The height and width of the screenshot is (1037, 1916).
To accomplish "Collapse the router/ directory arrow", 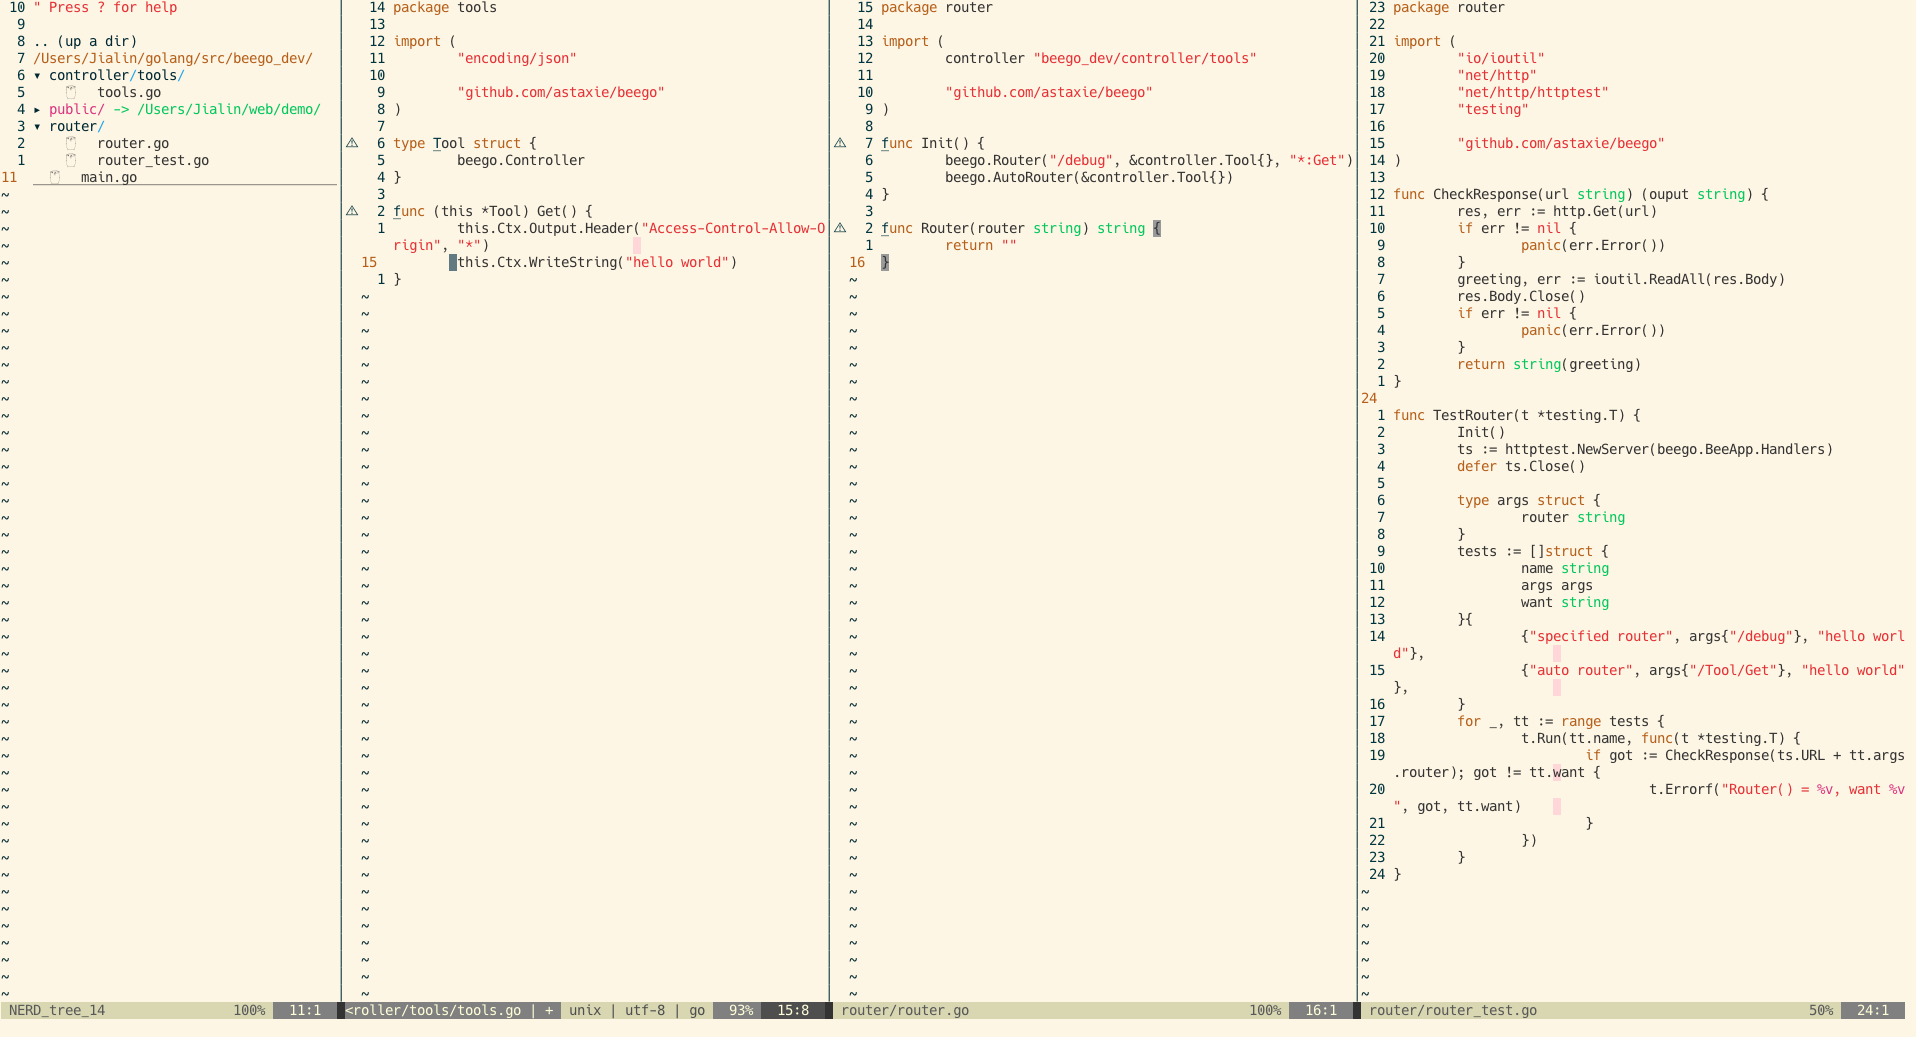I will (x=38, y=127).
